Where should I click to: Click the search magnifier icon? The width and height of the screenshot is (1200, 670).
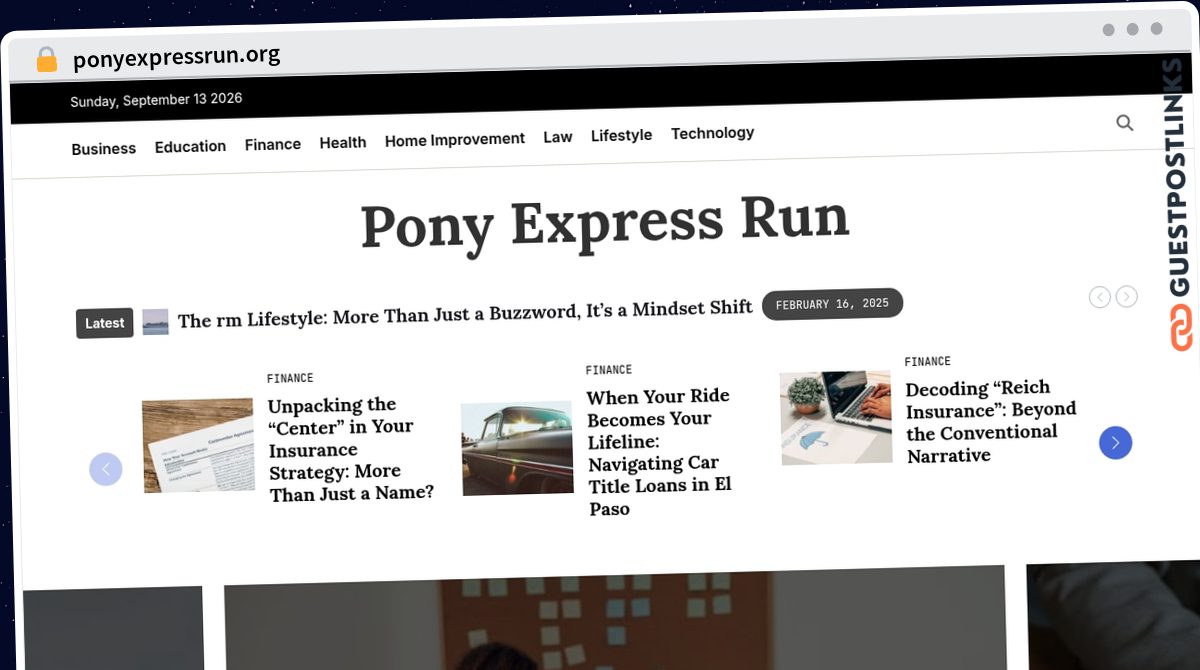pos(1125,123)
